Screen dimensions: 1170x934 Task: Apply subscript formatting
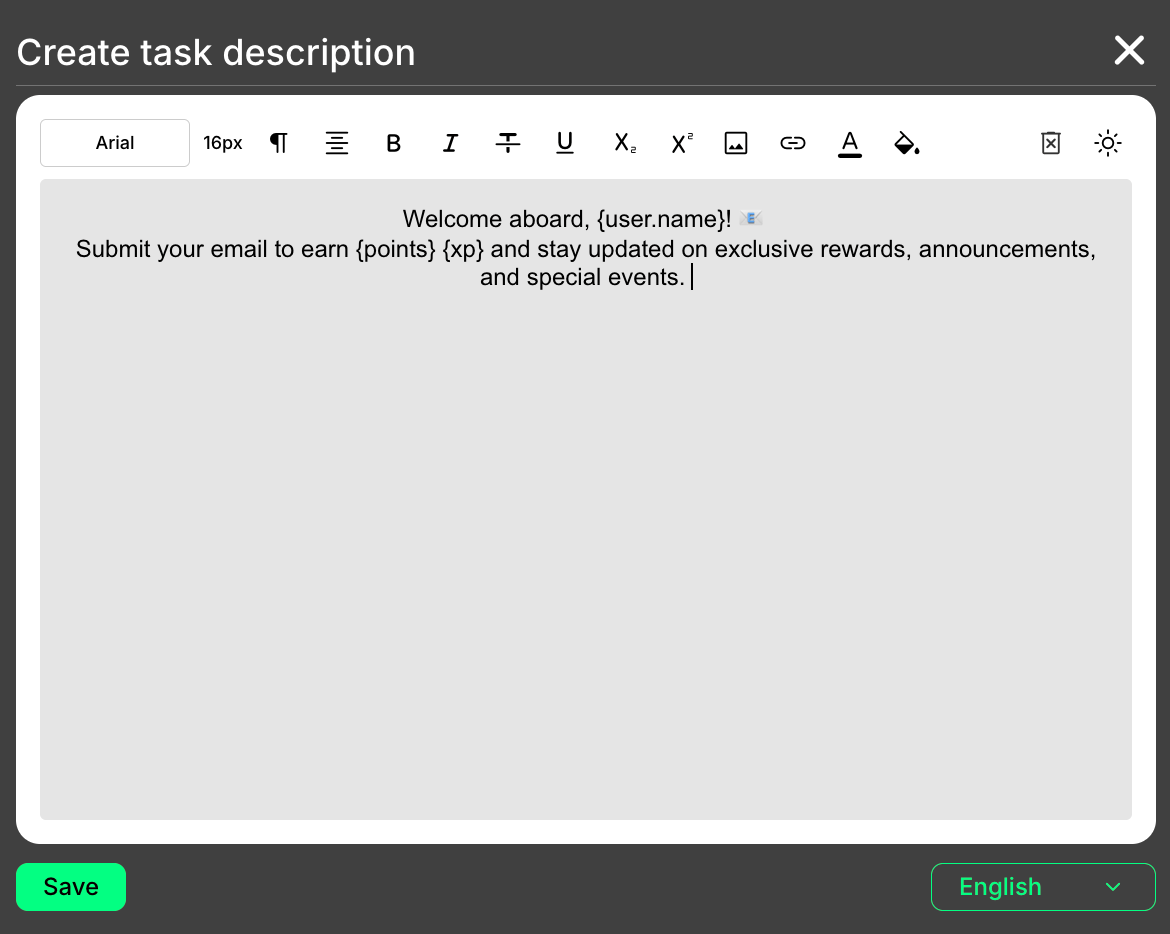625,142
